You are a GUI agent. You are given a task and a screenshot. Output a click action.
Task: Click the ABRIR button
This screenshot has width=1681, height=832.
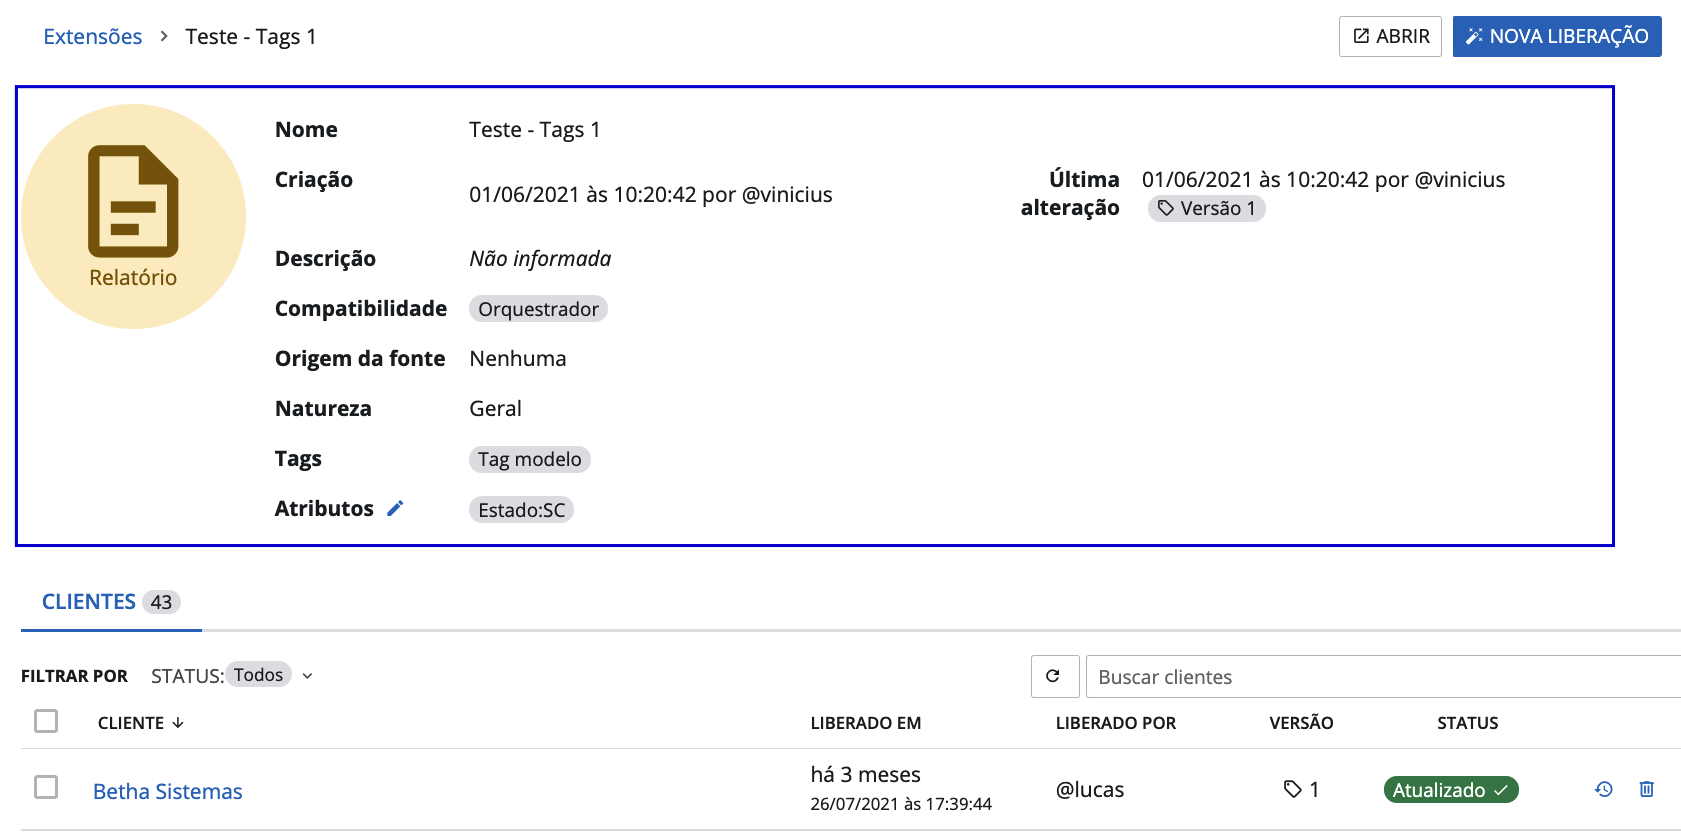pos(1390,36)
